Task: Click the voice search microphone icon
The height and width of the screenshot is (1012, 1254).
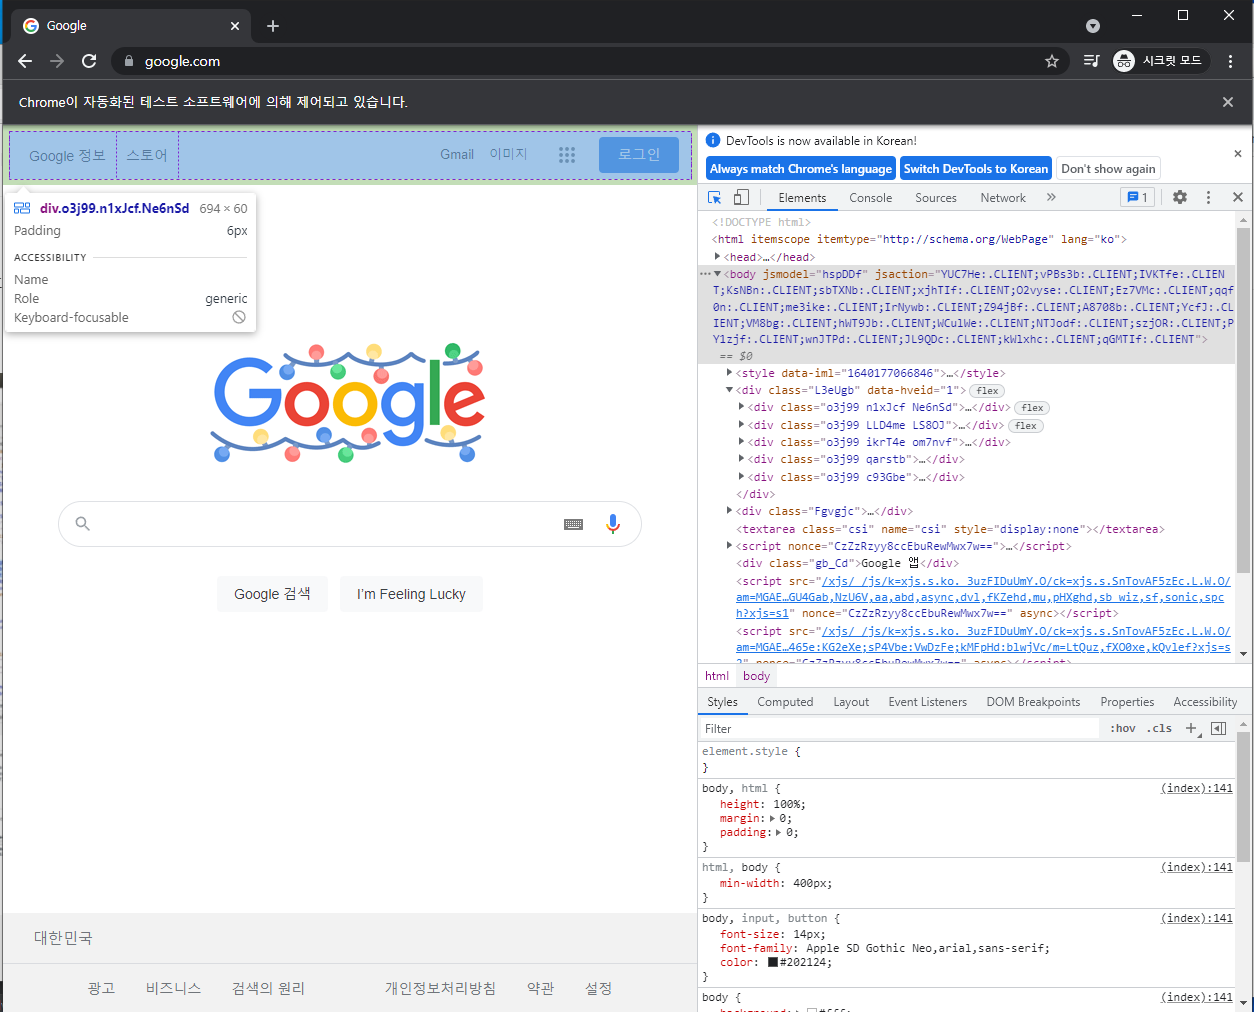Action: pyautogui.click(x=613, y=524)
